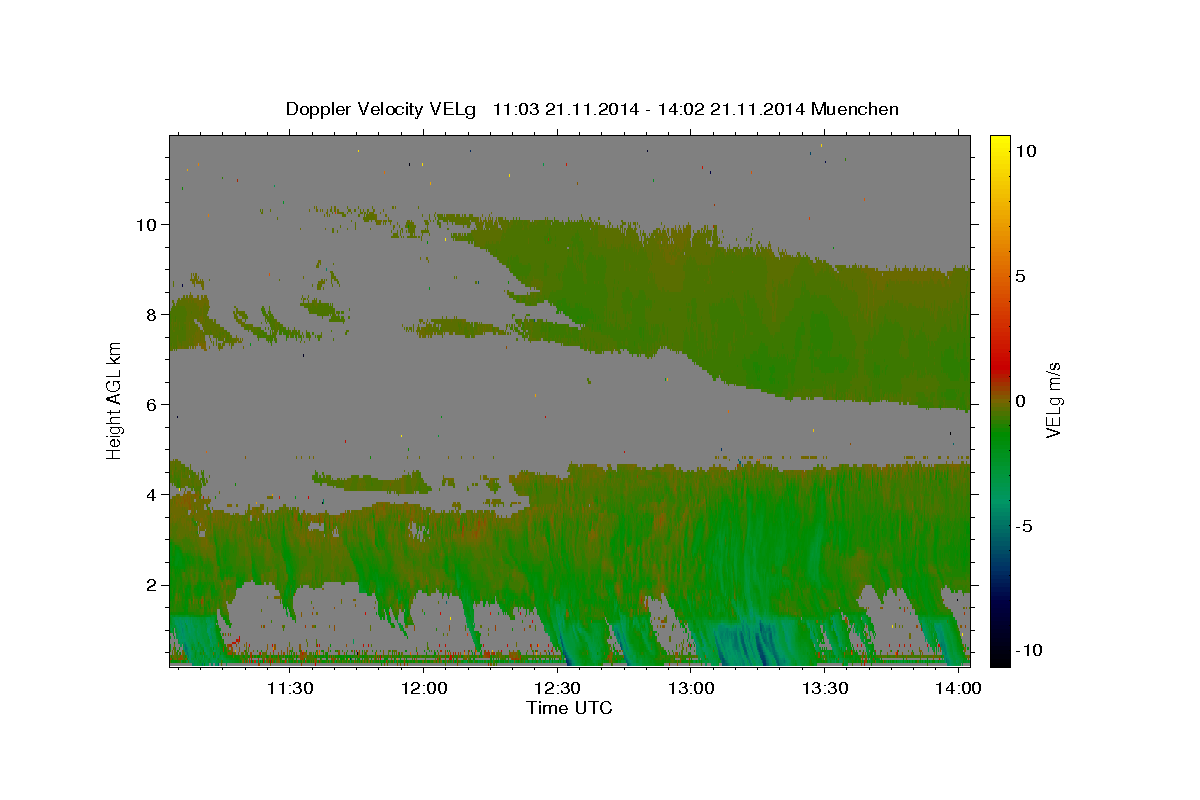Screen dimensions: 1200x800
Task: Click the 'Time UTC' axis title
Action: coord(569,709)
